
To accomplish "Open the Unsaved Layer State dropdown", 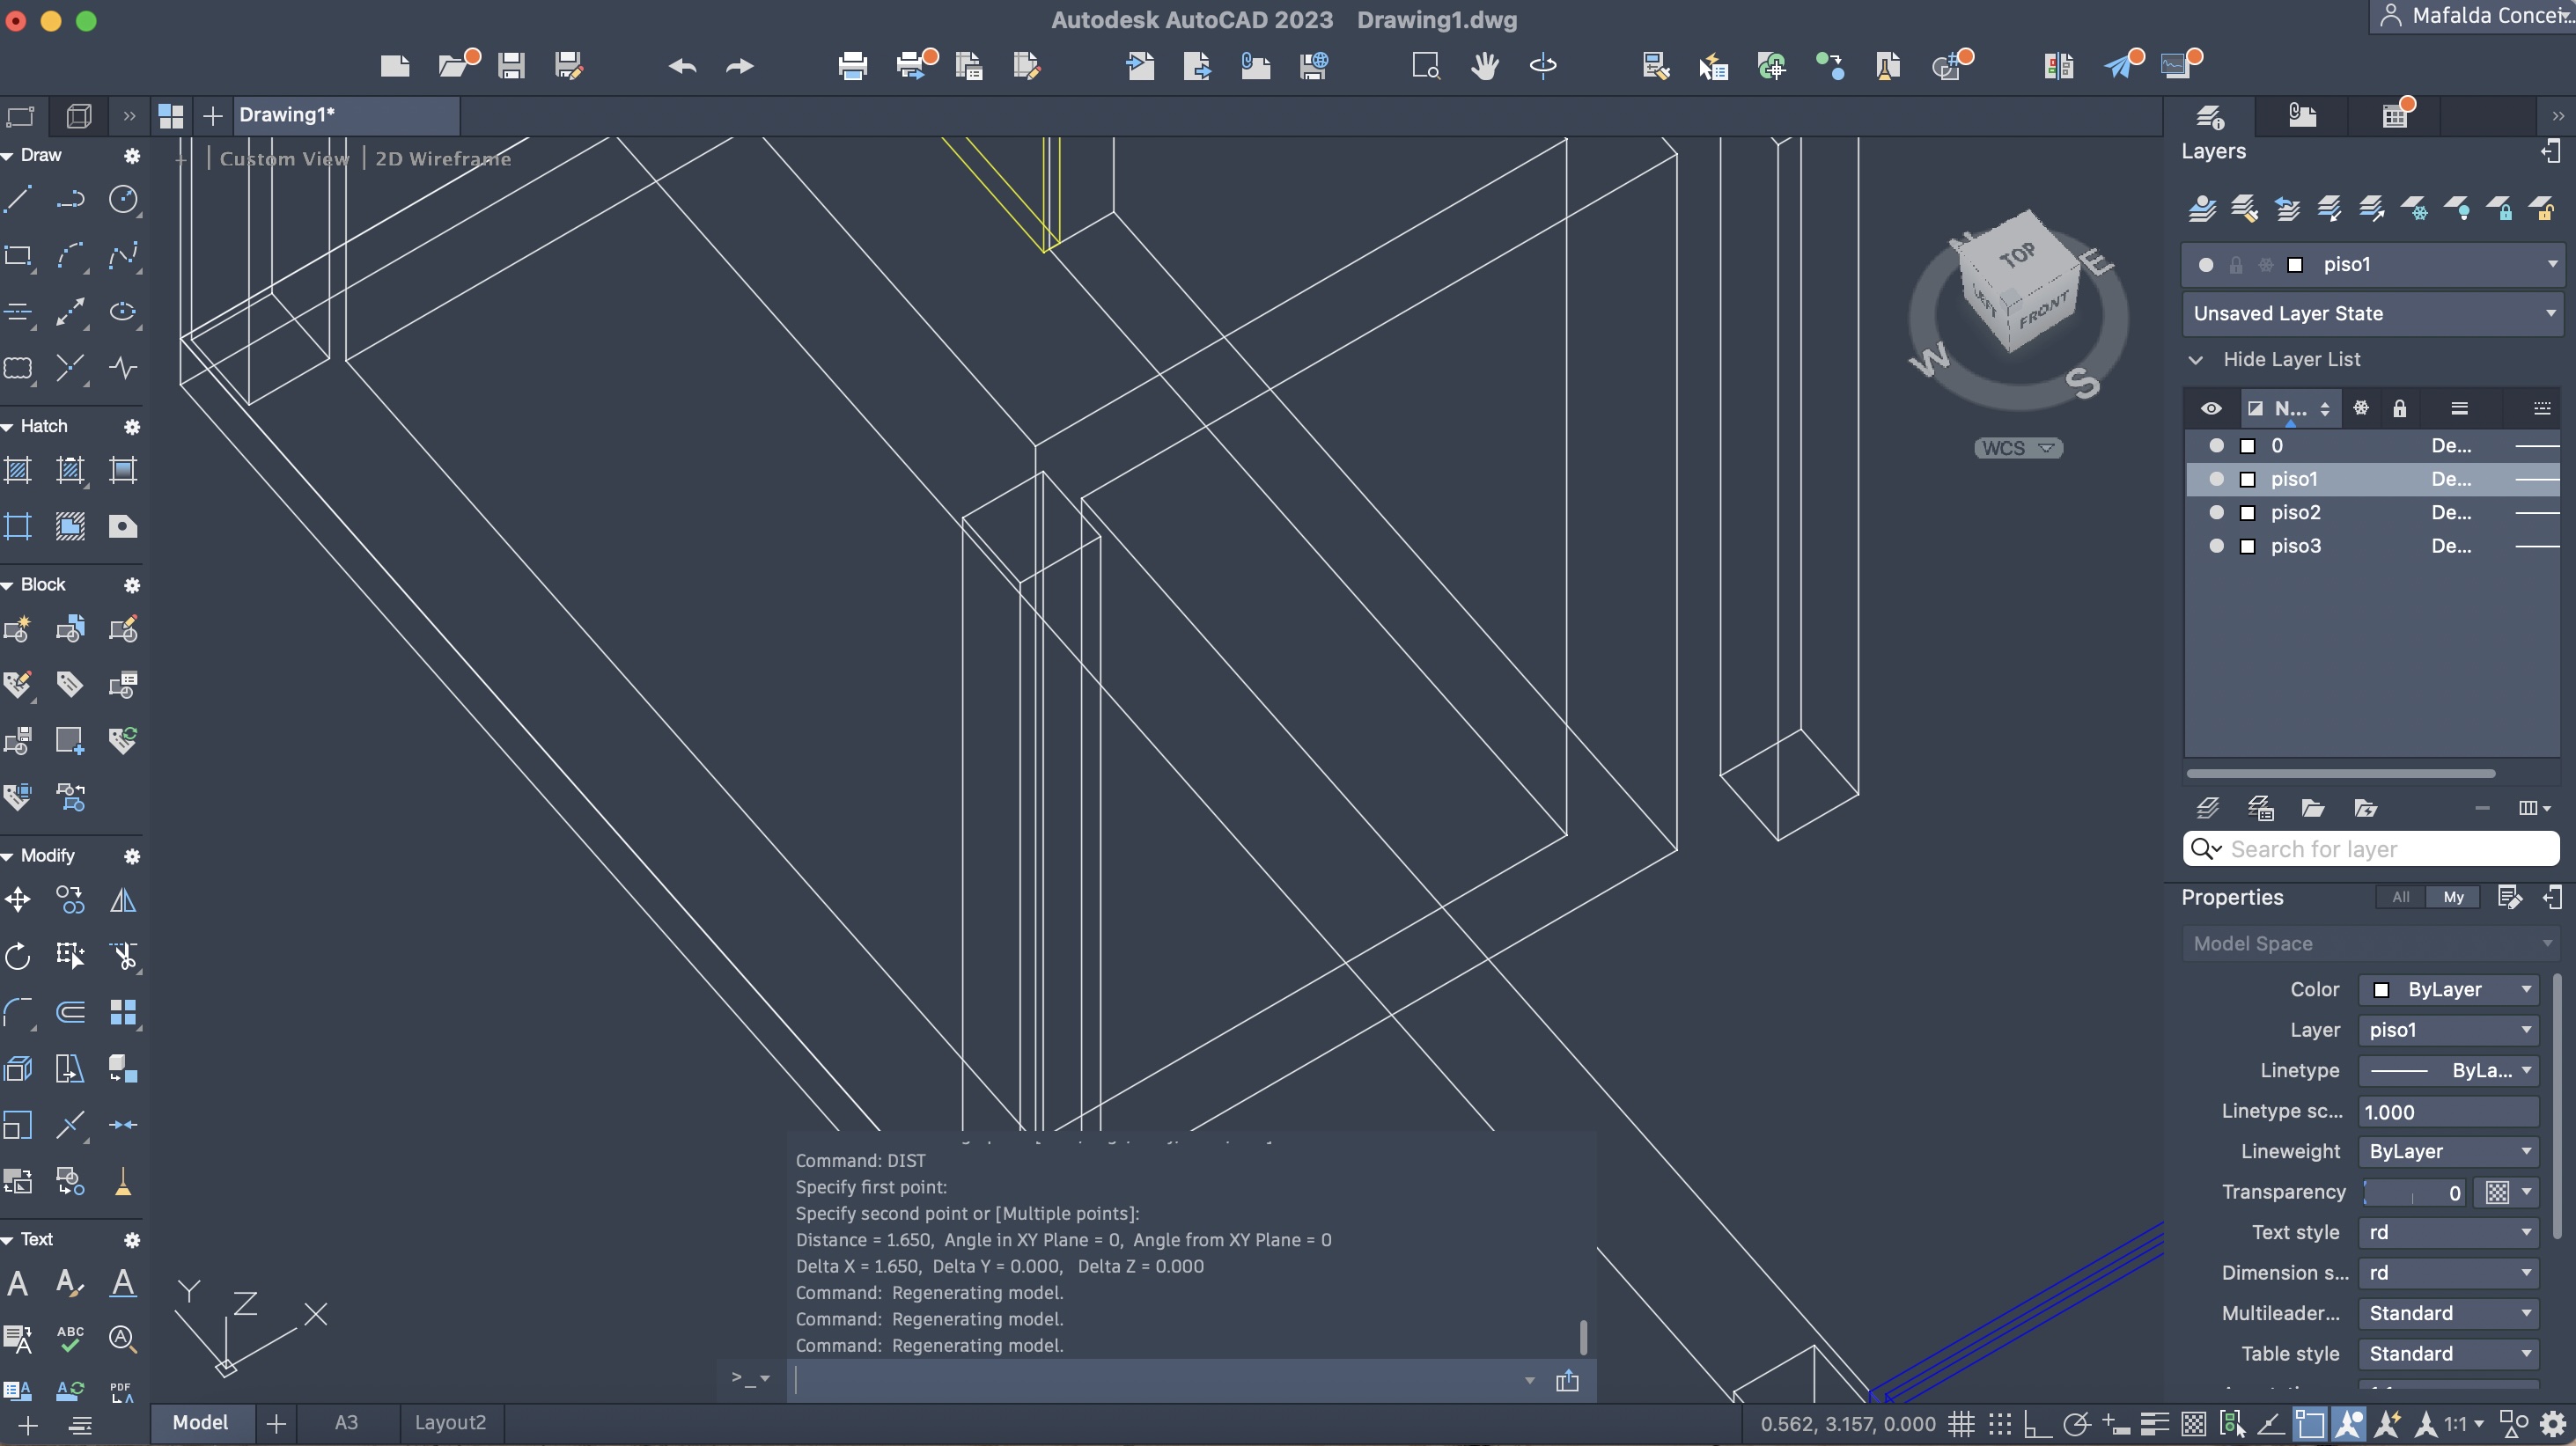I will click(x=2372, y=313).
